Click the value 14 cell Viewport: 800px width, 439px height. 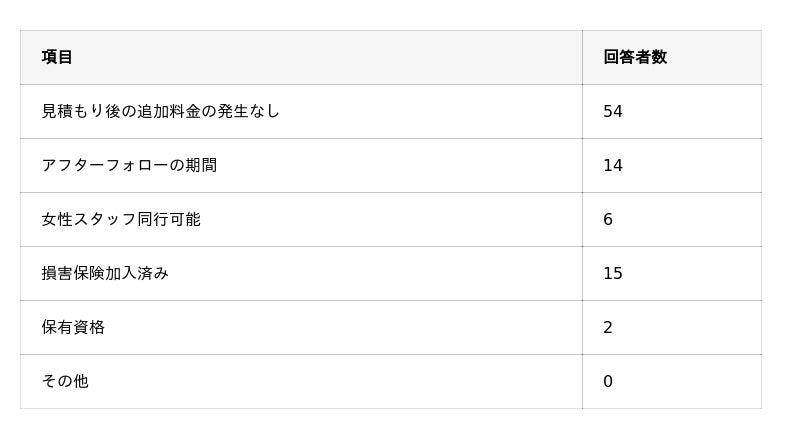613,165
